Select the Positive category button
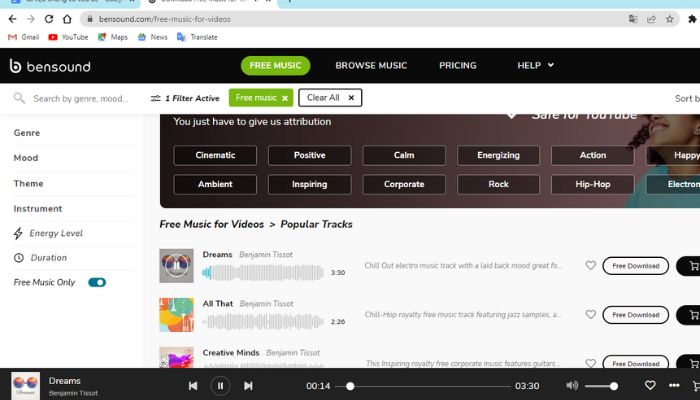 click(x=309, y=155)
